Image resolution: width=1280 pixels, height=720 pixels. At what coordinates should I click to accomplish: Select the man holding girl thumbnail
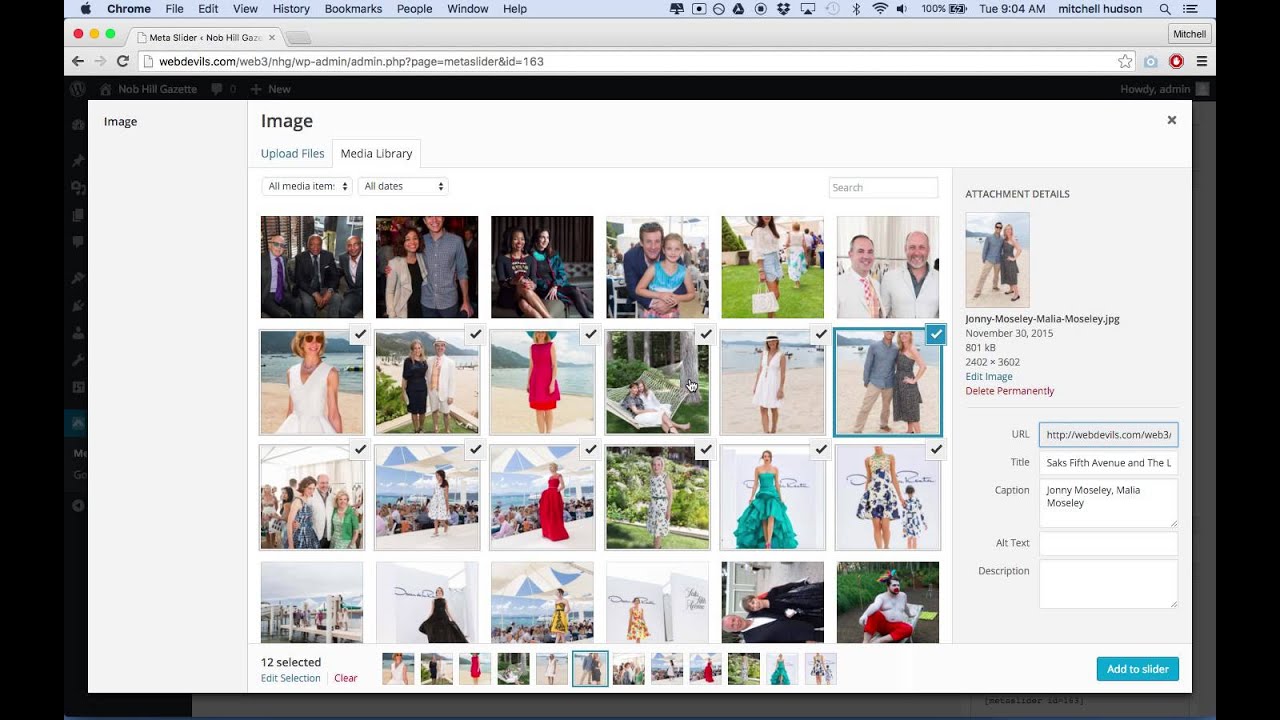(x=657, y=267)
